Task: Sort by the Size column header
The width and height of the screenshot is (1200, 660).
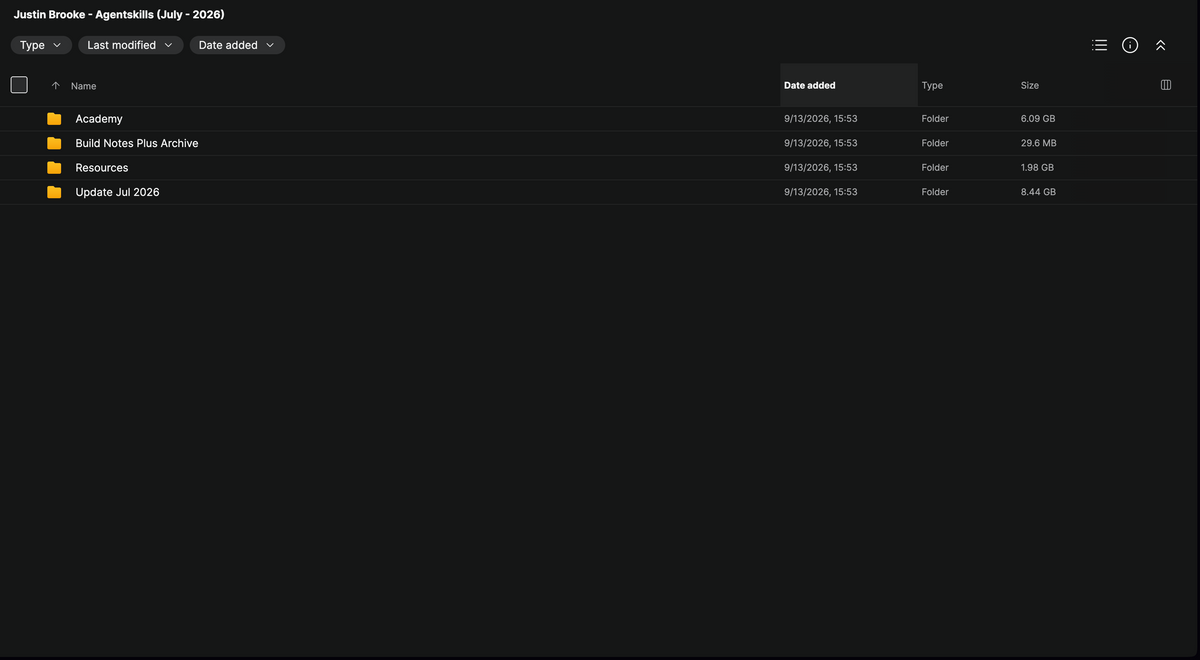Action: (x=1030, y=86)
